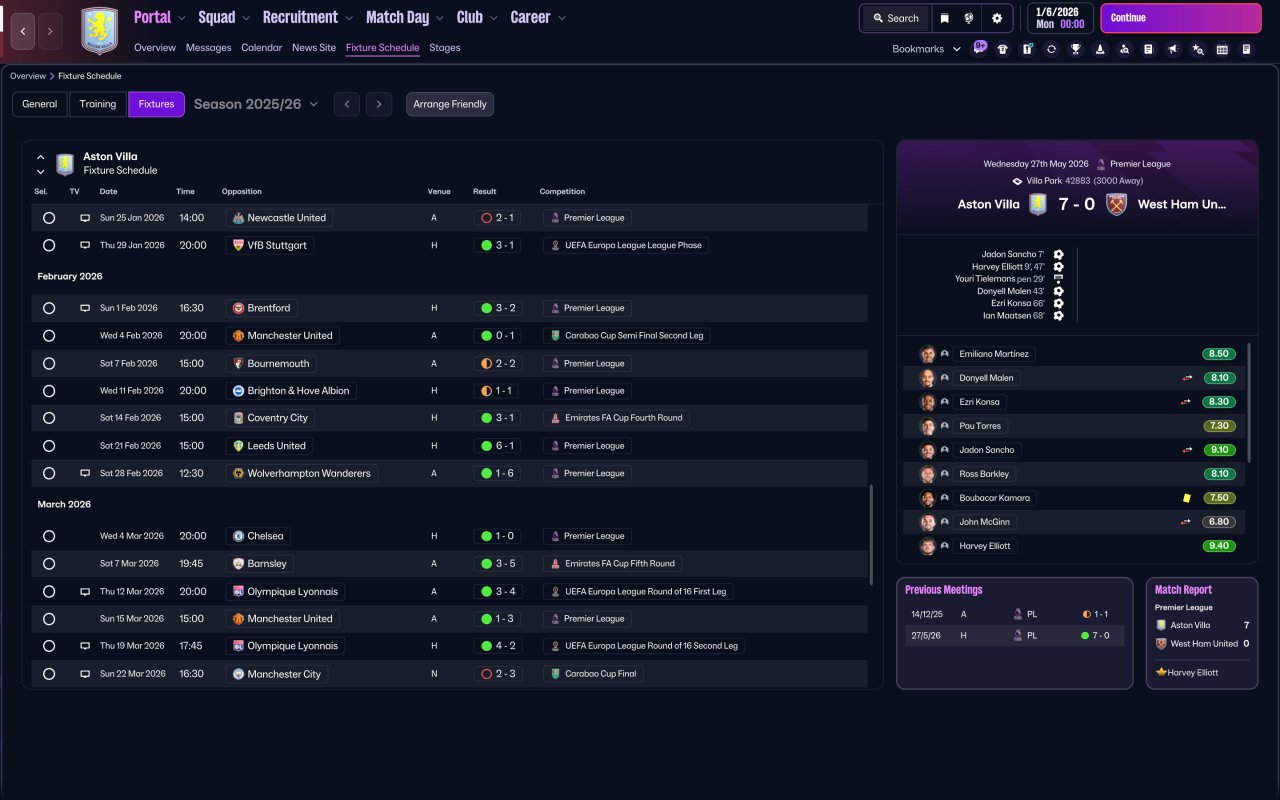Open the Messages sub-tab

click(x=208, y=48)
